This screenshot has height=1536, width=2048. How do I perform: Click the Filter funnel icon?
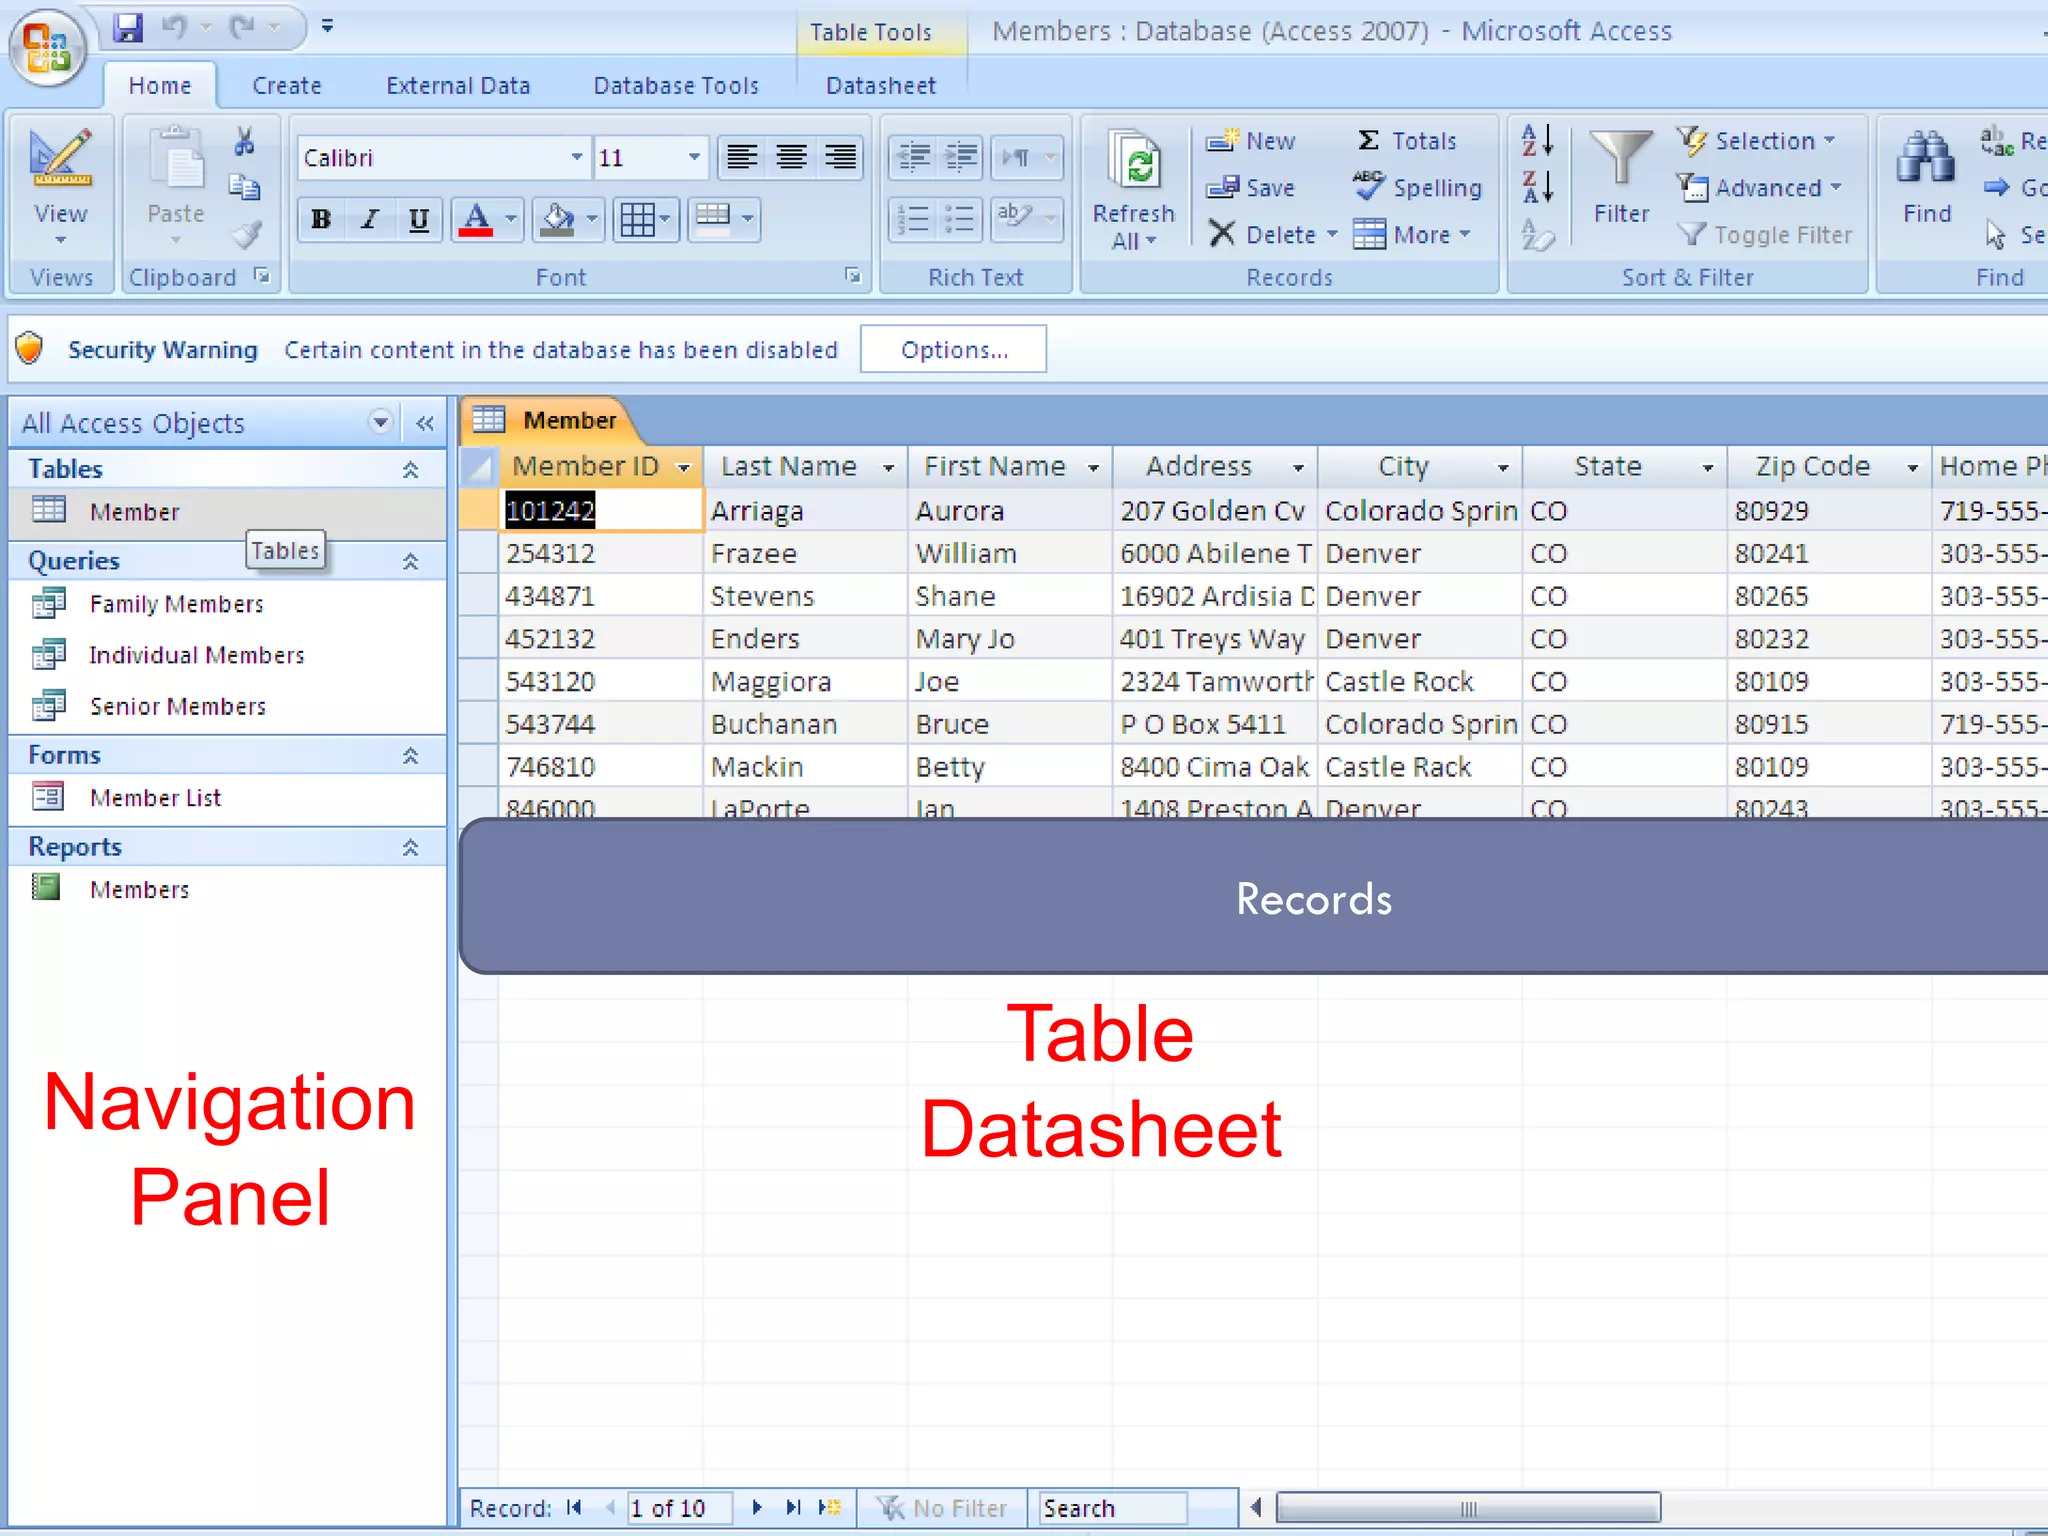tap(1621, 159)
